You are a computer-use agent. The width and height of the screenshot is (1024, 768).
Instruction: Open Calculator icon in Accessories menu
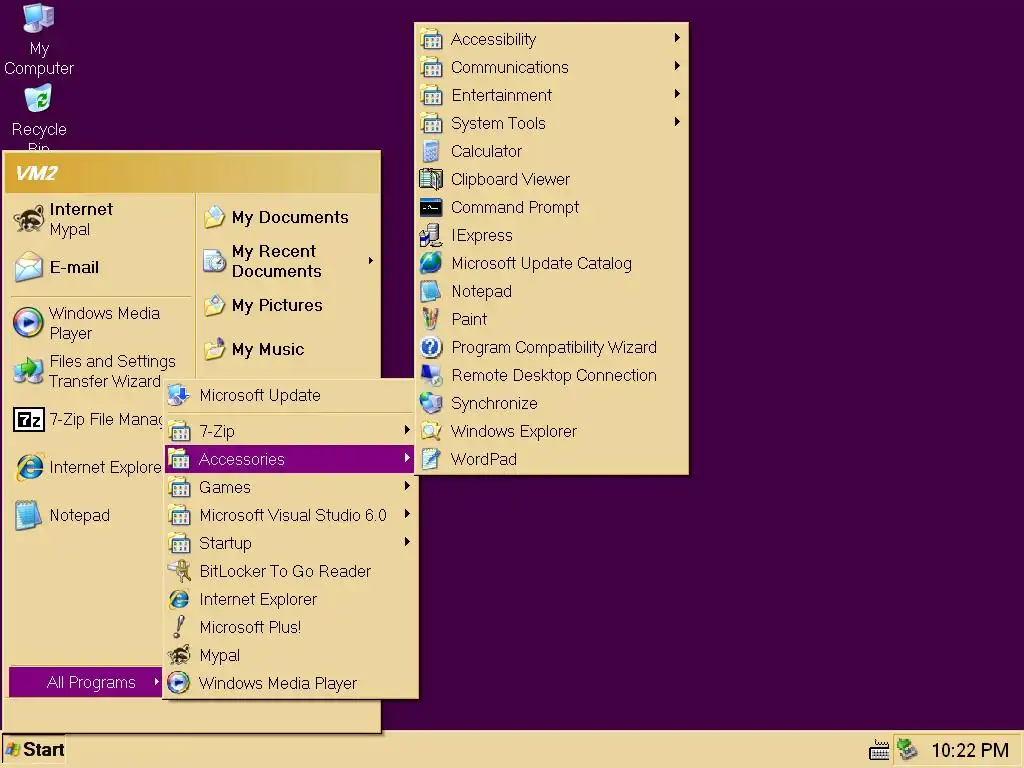click(431, 152)
